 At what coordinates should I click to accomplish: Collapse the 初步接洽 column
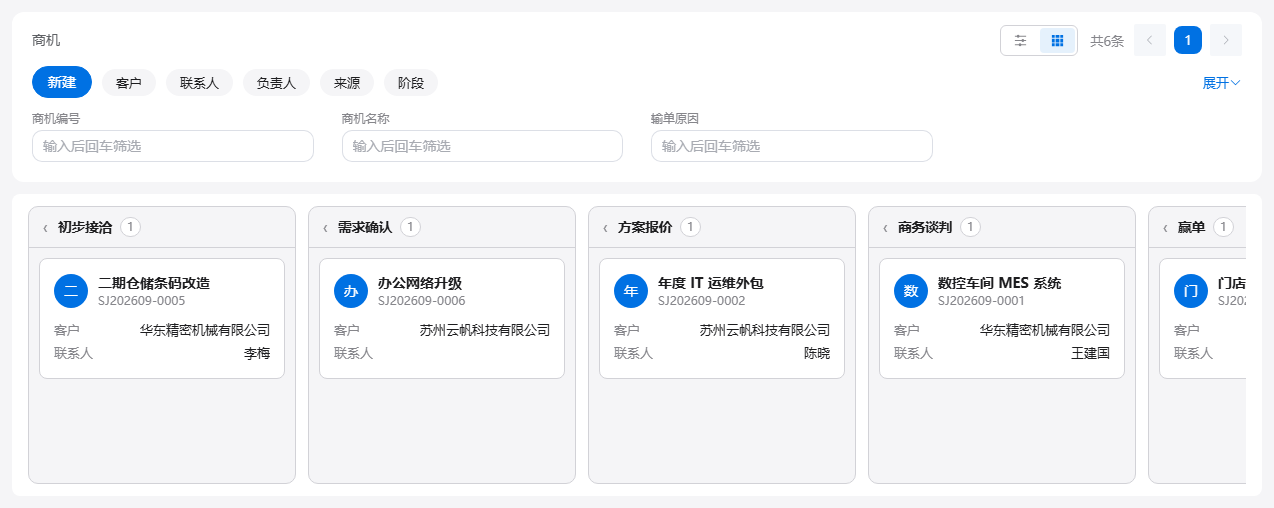click(45, 228)
